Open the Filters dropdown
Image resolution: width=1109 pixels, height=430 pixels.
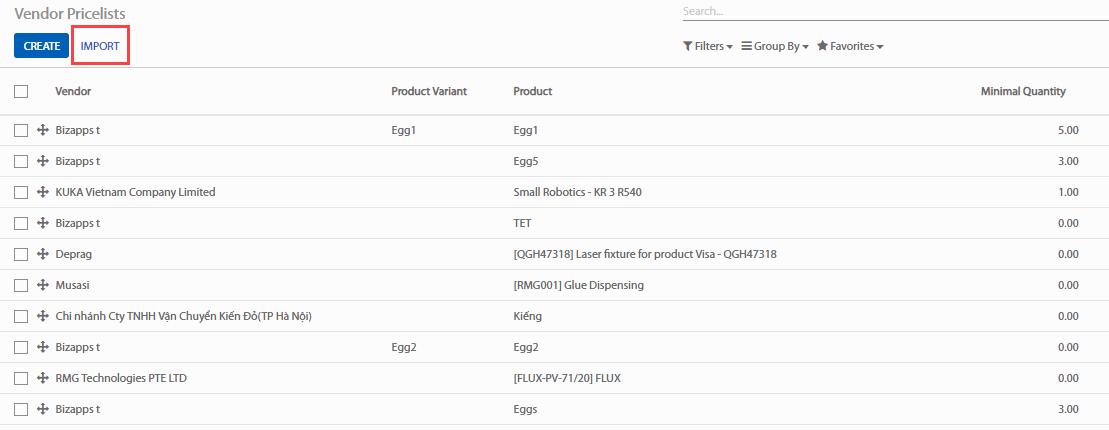click(707, 46)
